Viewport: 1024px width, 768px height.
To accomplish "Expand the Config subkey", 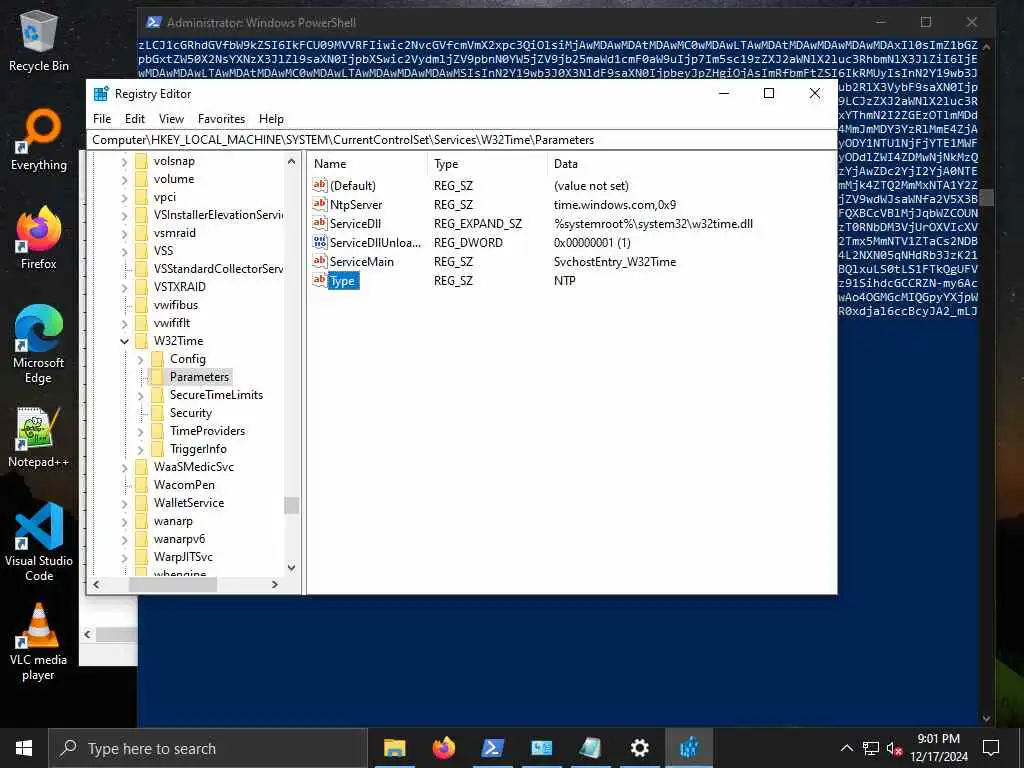I will 140,359.
